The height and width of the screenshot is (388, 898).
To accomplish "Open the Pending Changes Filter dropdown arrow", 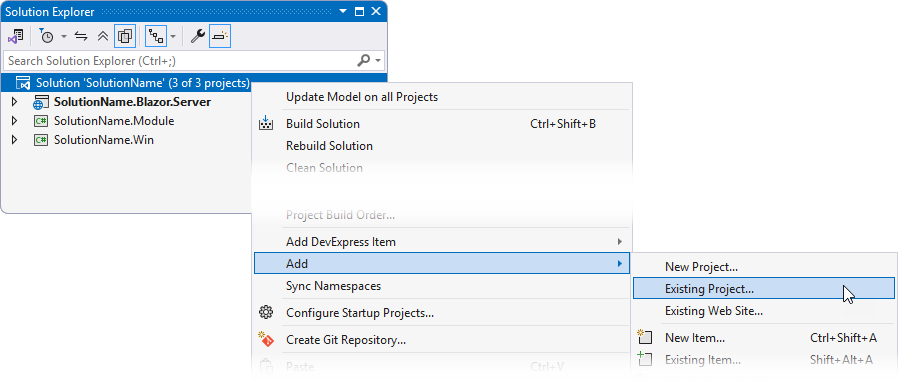I will tap(64, 37).
